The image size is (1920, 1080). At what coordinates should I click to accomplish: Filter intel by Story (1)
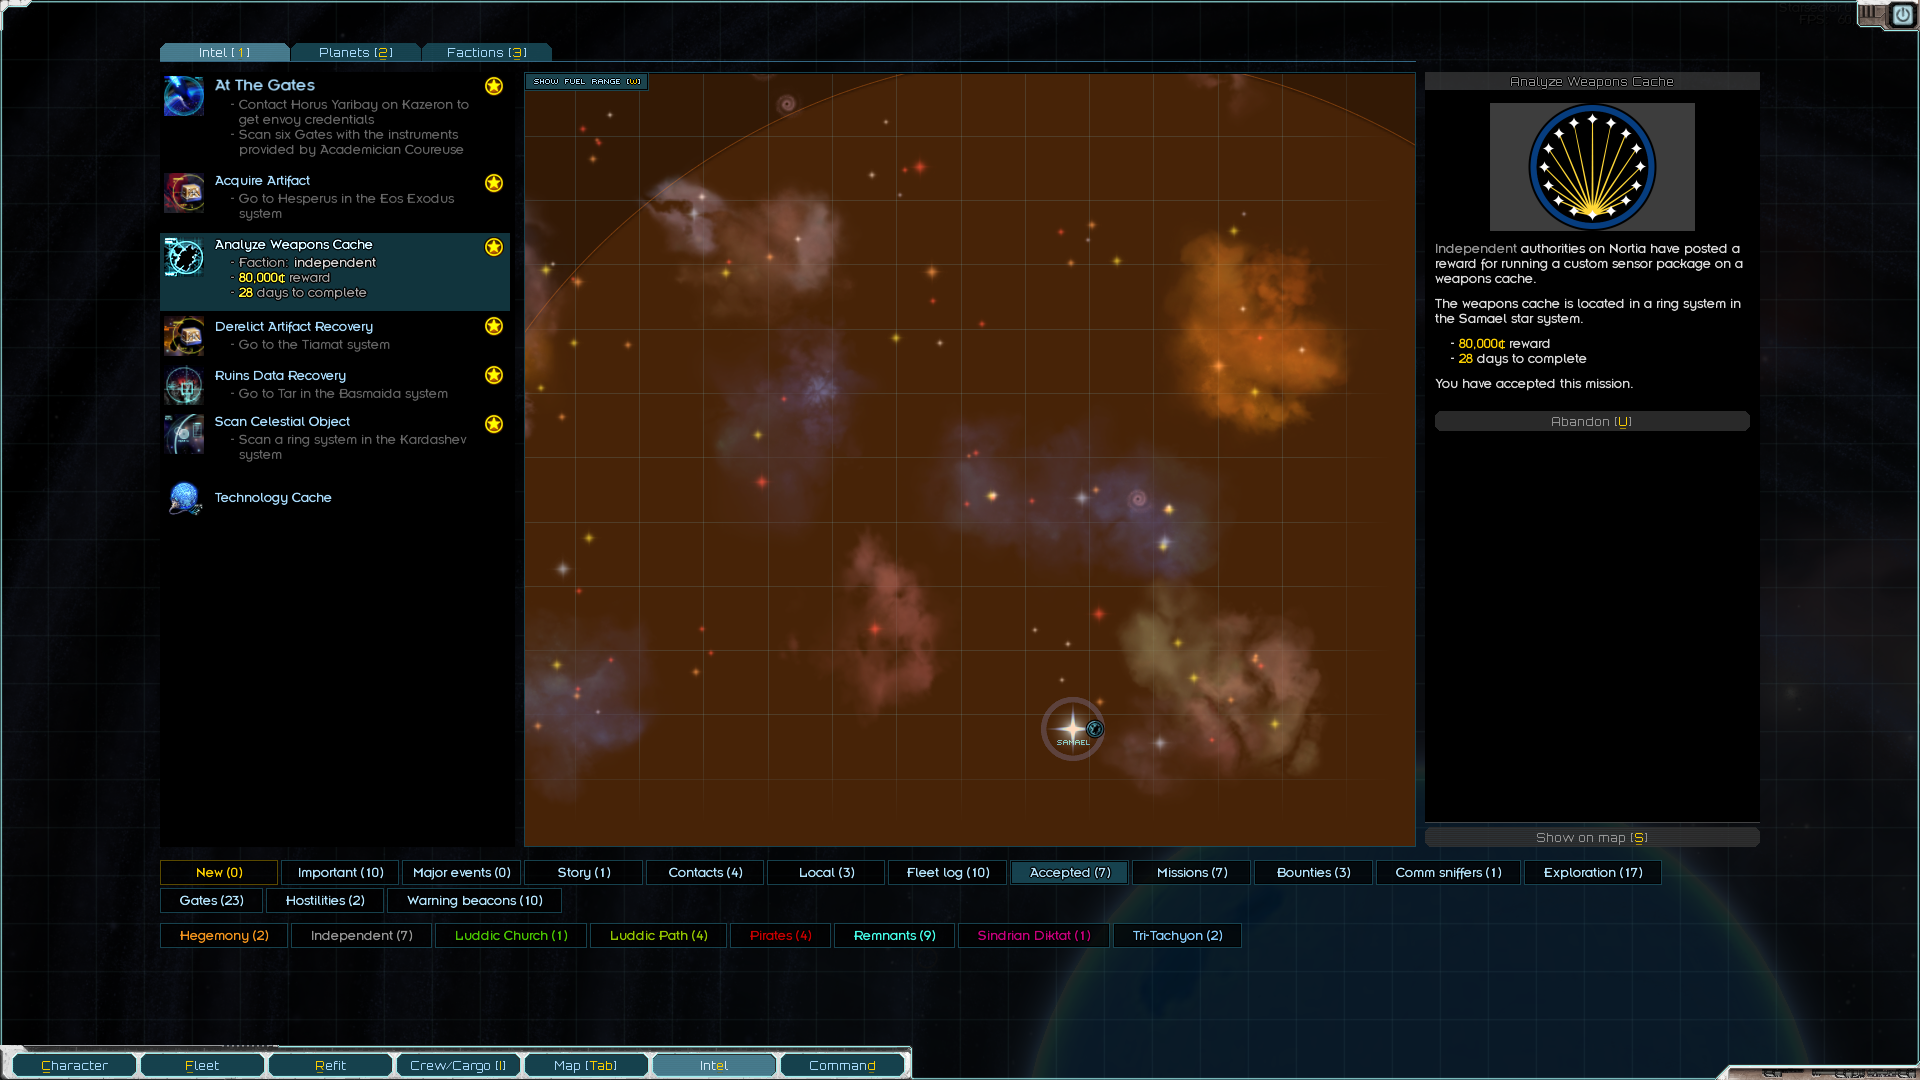584,872
